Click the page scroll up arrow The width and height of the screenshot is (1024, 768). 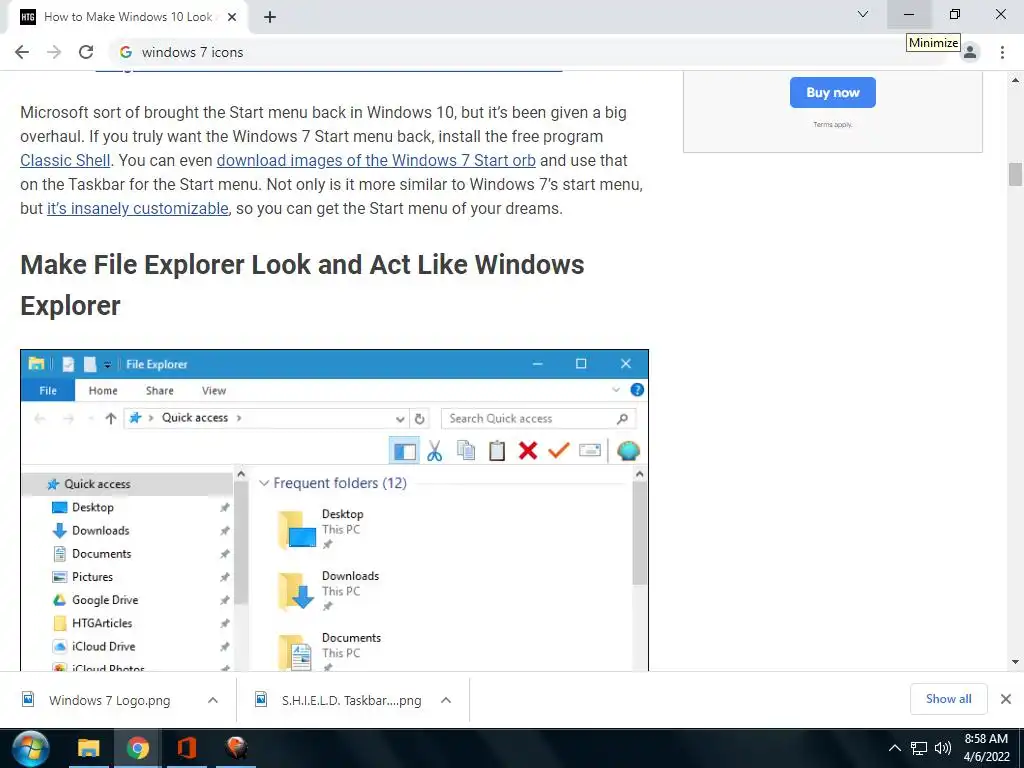pyautogui.click(x=1016, y=80)
